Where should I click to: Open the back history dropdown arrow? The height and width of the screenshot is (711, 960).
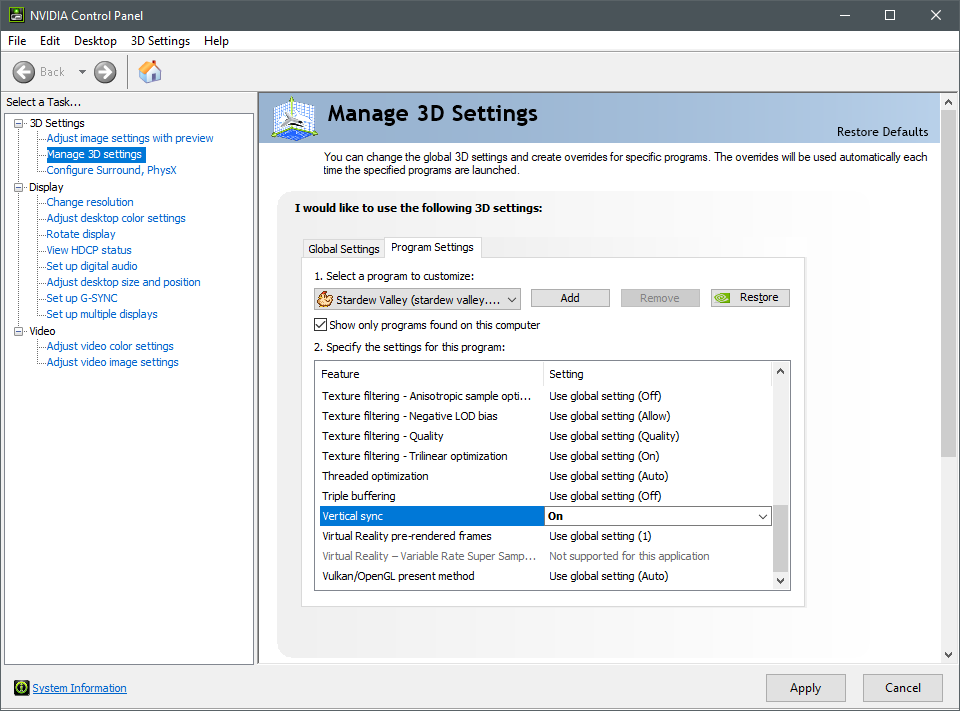coord(82,72)
